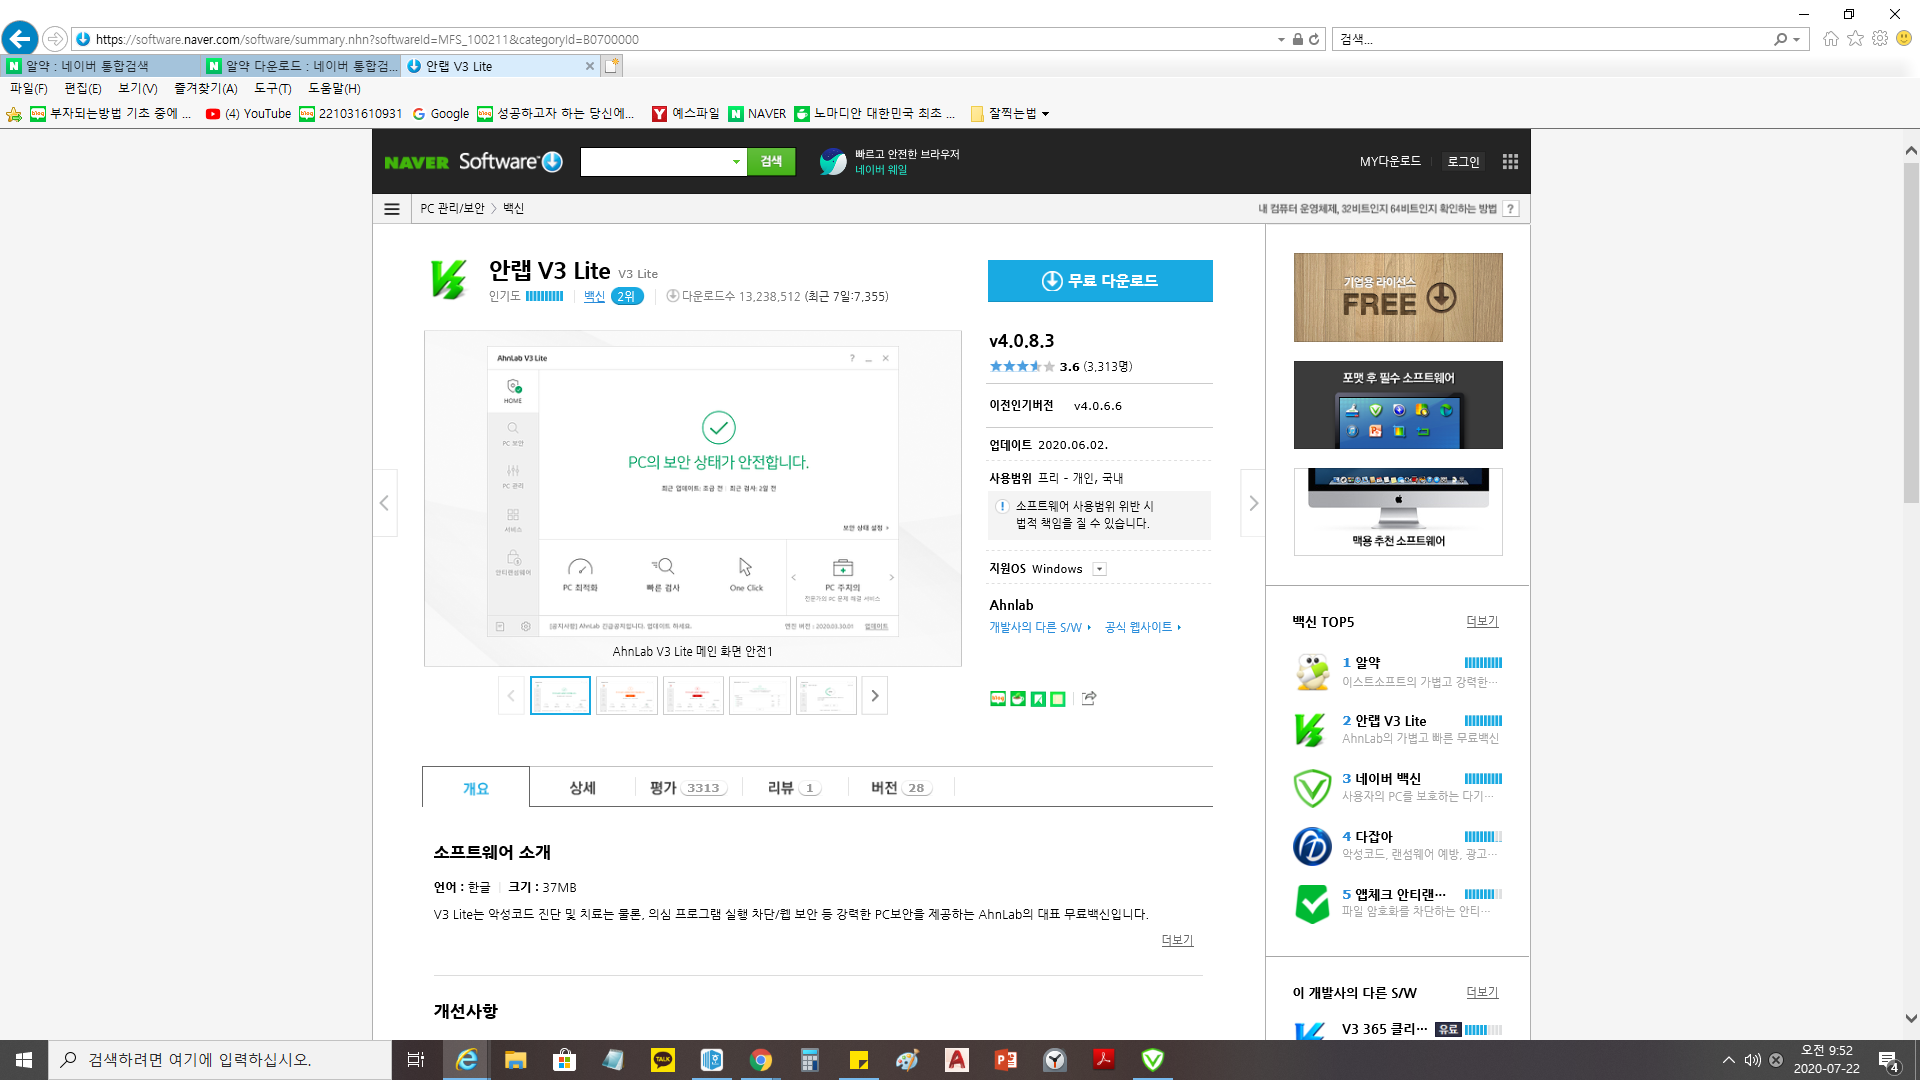1920x1080 pixels.
Task: Open the favorites star icon
Action: click(1855, 39)
